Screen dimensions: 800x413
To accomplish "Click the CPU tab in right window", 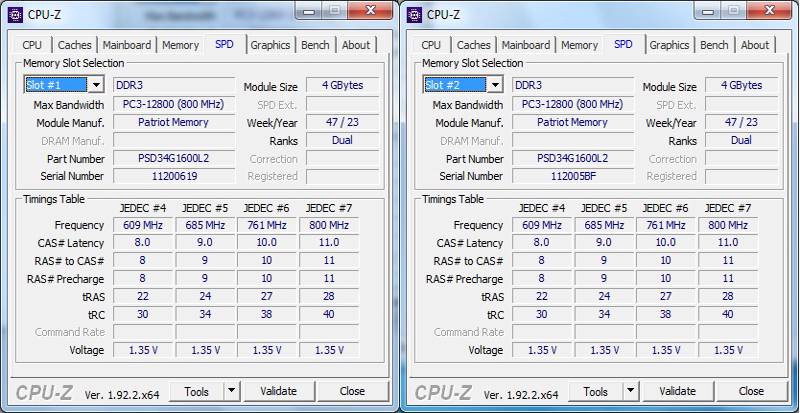I will [431, 45].
